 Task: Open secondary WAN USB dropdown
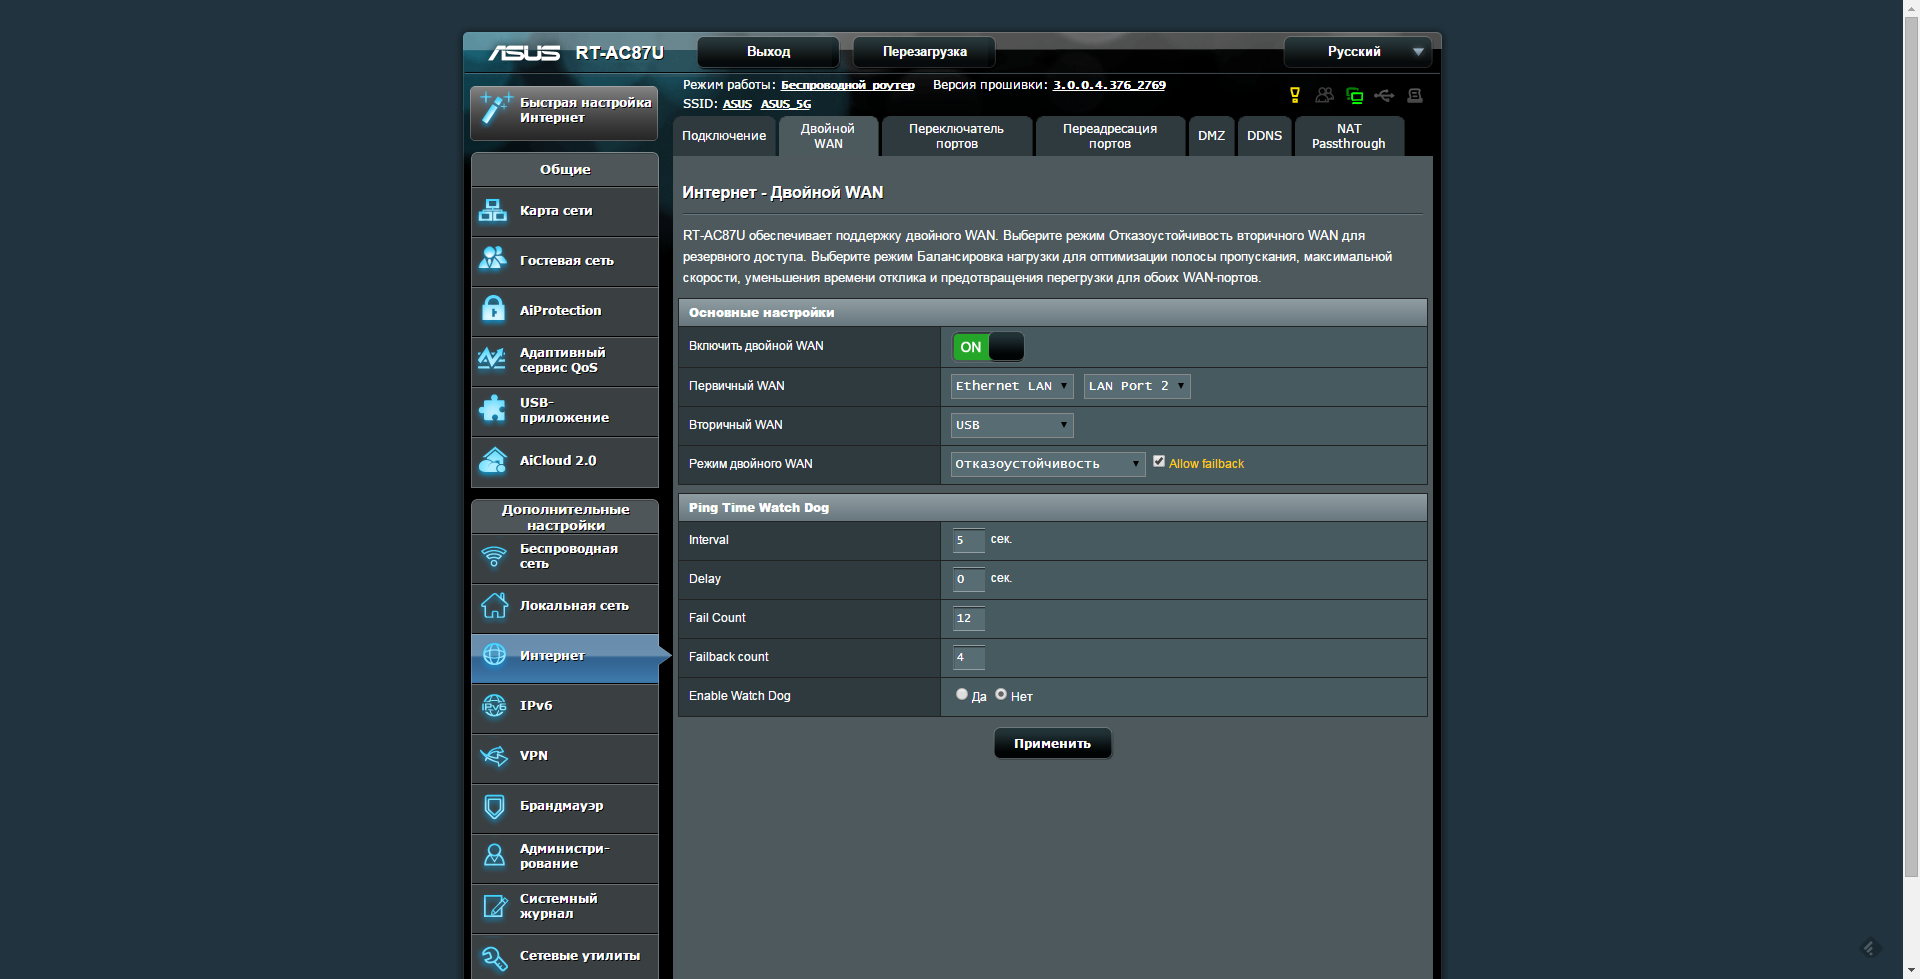click(x=1012, y=425)
